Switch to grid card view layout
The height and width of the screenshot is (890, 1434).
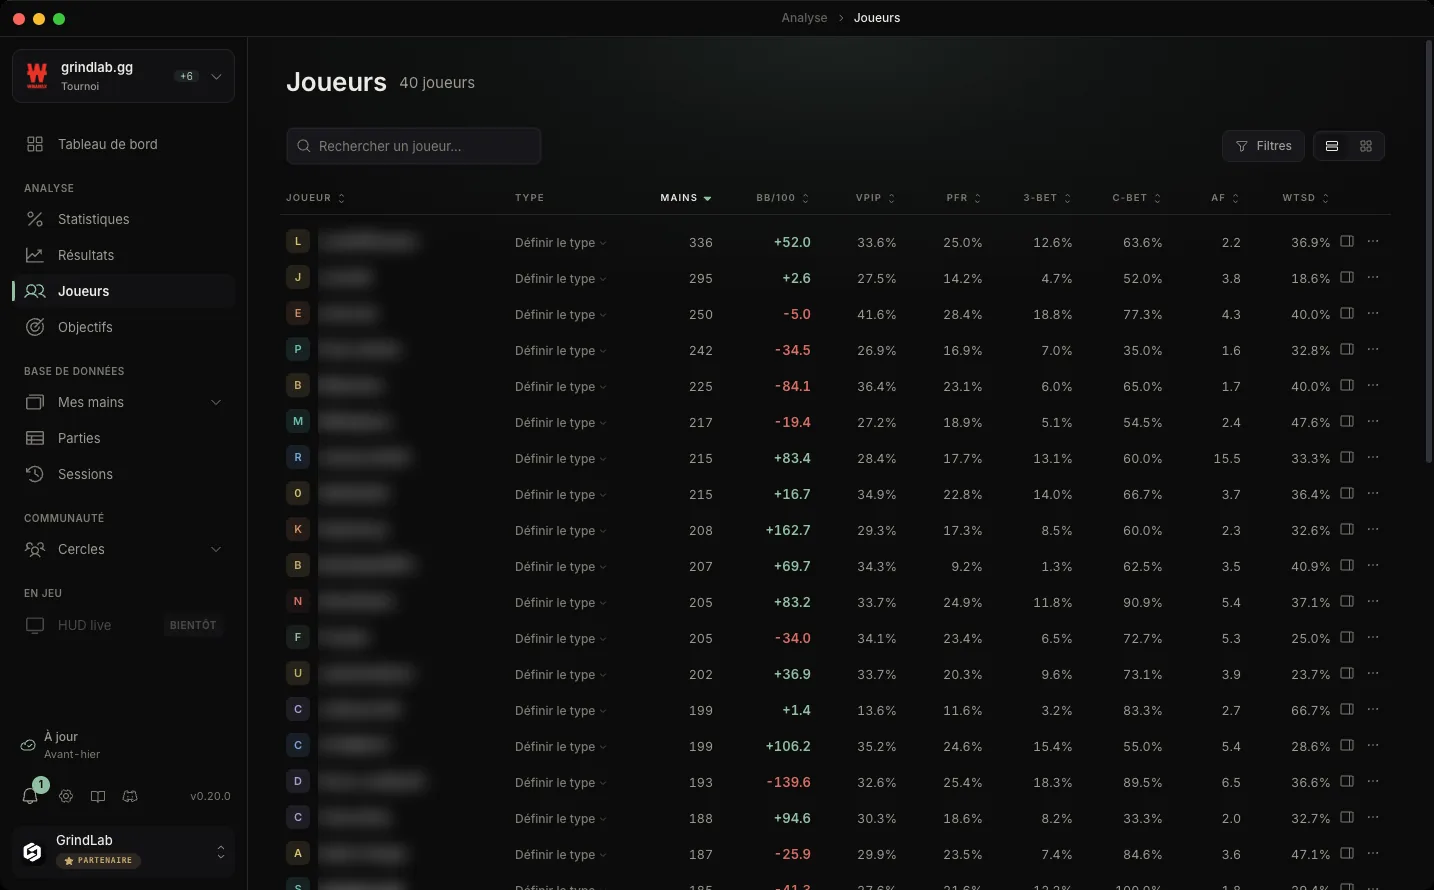pyautogui.click(x=1366, y=146)
